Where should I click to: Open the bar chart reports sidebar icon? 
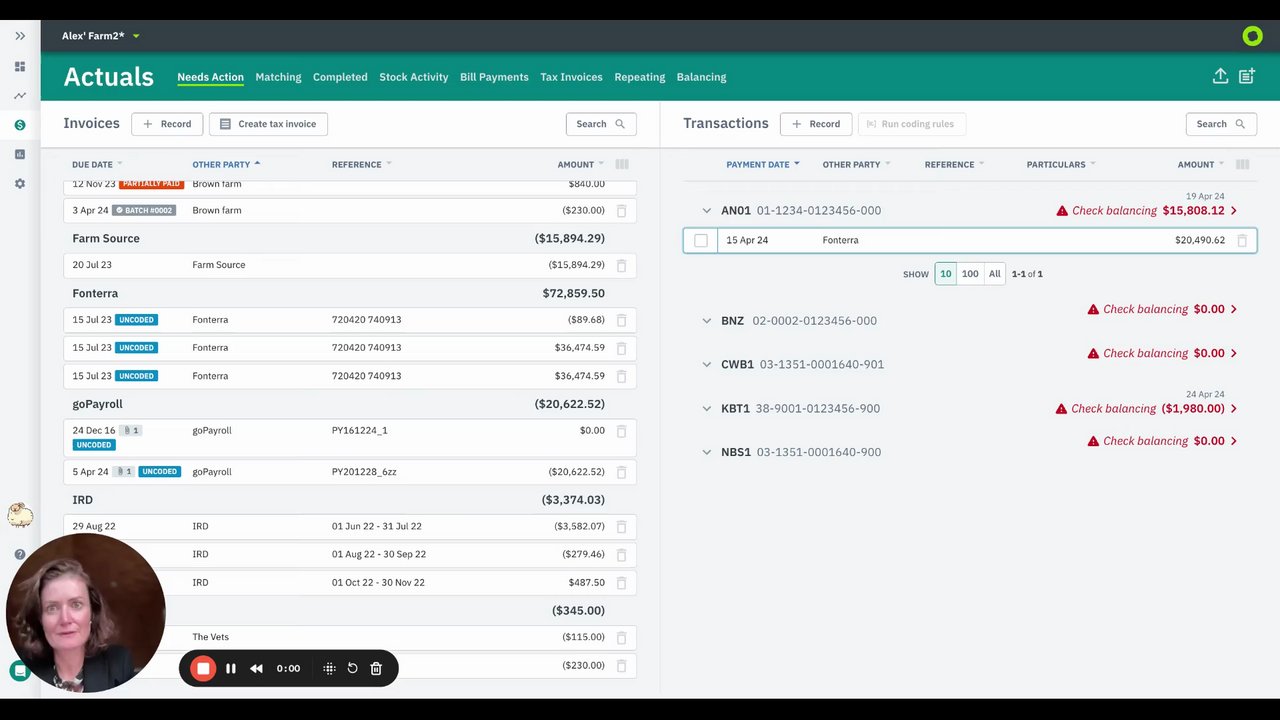coord(20,154)
